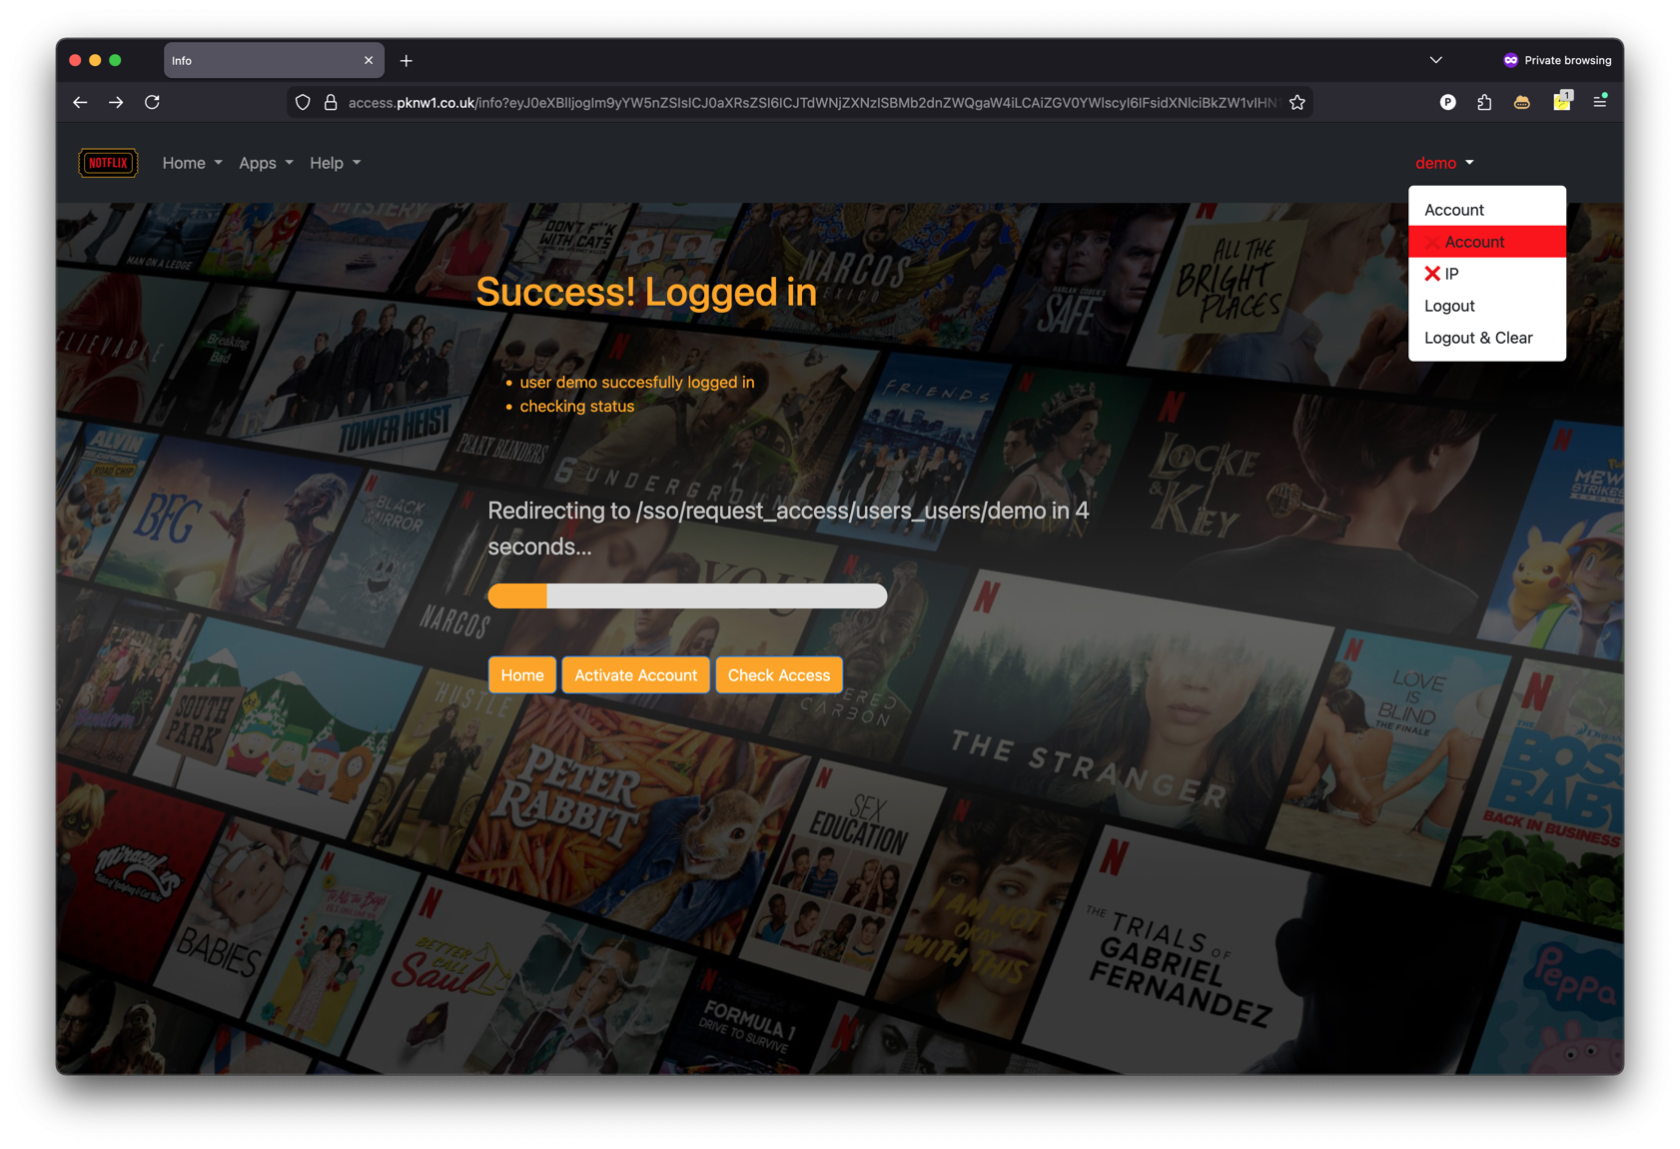Reload the page with the refresh icon
This screenshot has width=1680, height=1149.
pyautogui.click(x=152, y=102)
